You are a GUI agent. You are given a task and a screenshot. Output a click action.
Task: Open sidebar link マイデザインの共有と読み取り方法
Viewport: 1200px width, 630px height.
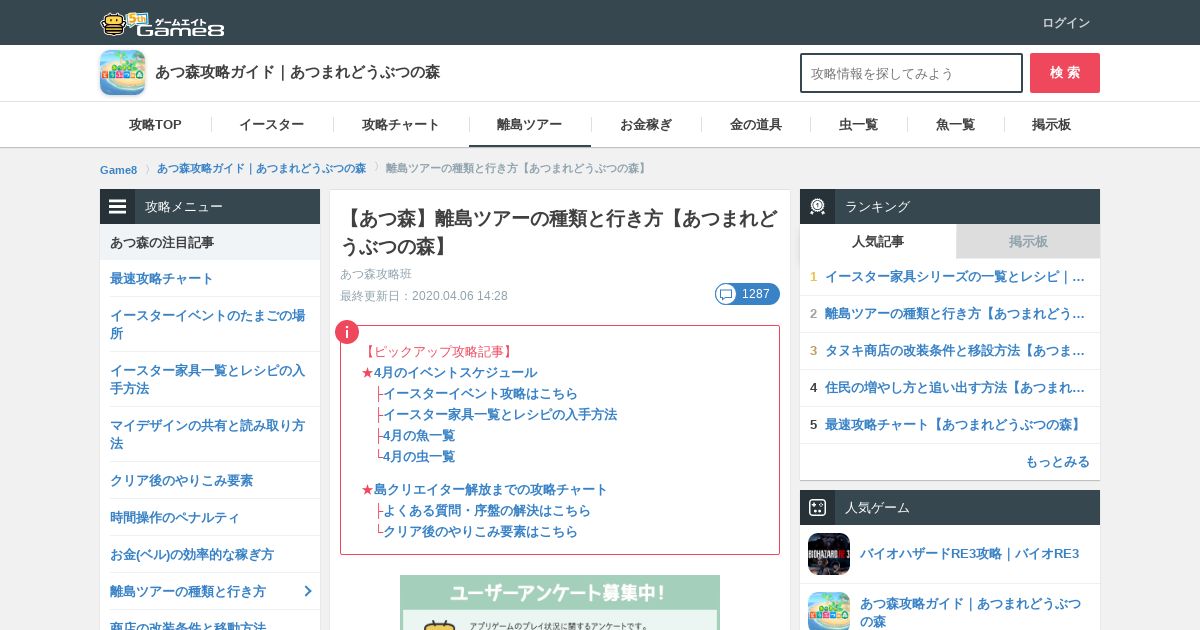pos(208,434)
